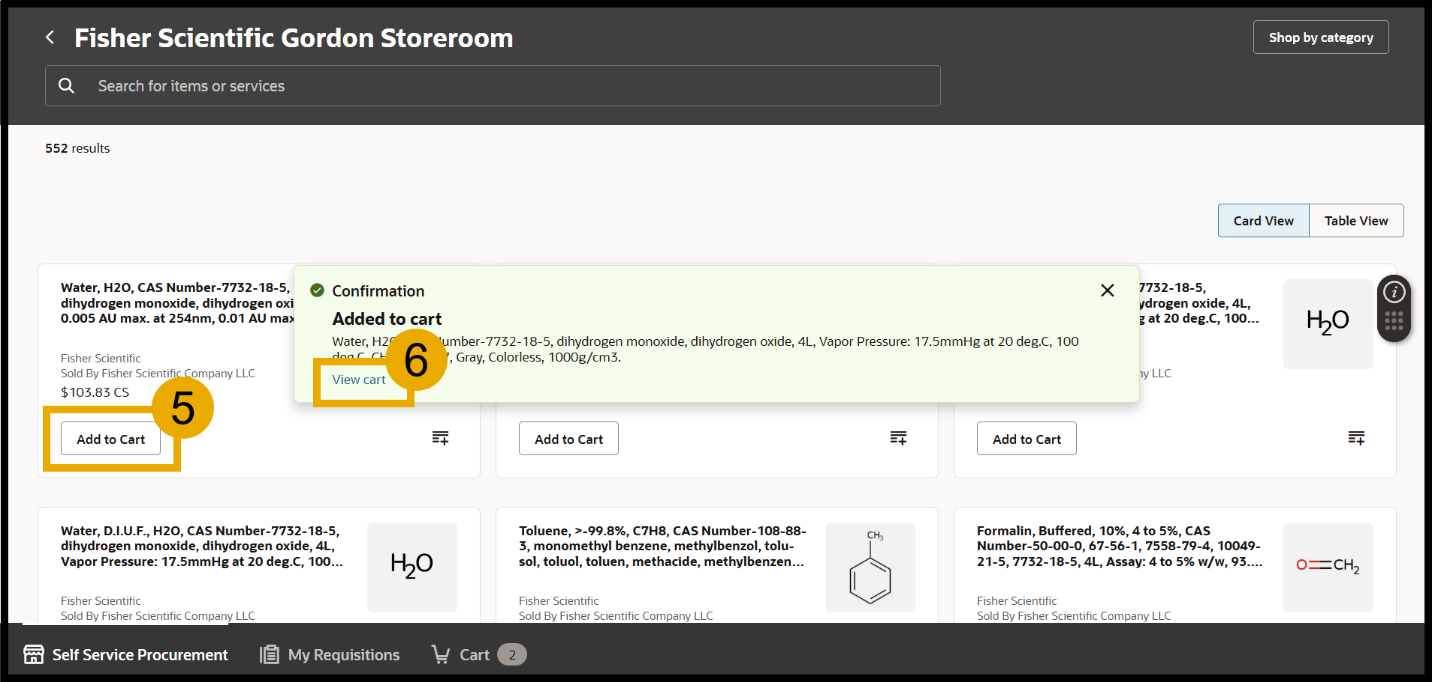Open the View cart link in confirmation
The image size is (1432, 682).
tap(358, 379)
